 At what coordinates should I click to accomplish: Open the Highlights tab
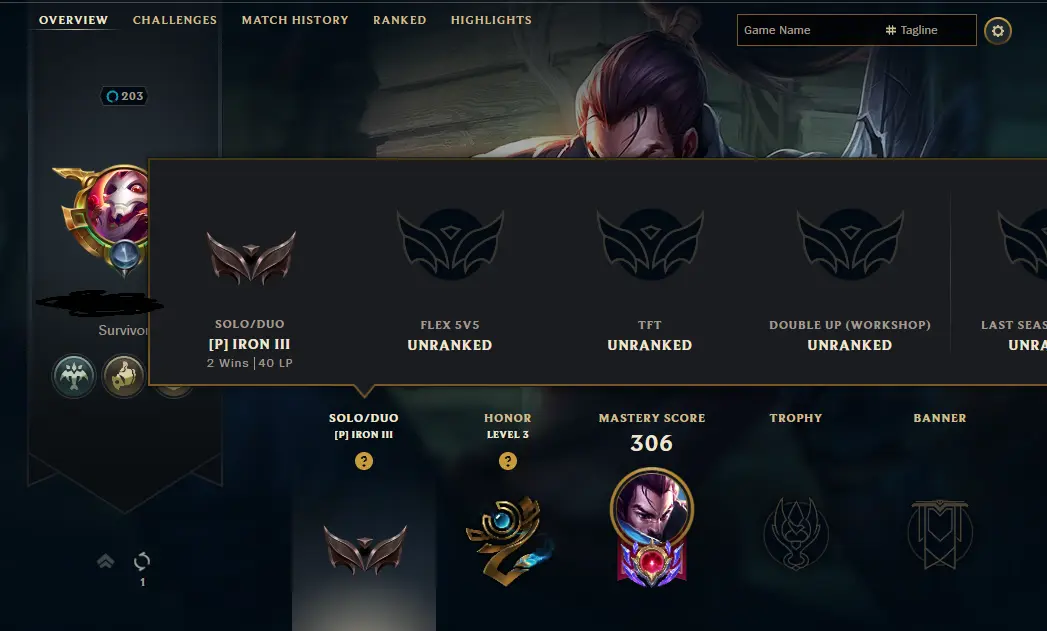point(491,20)
